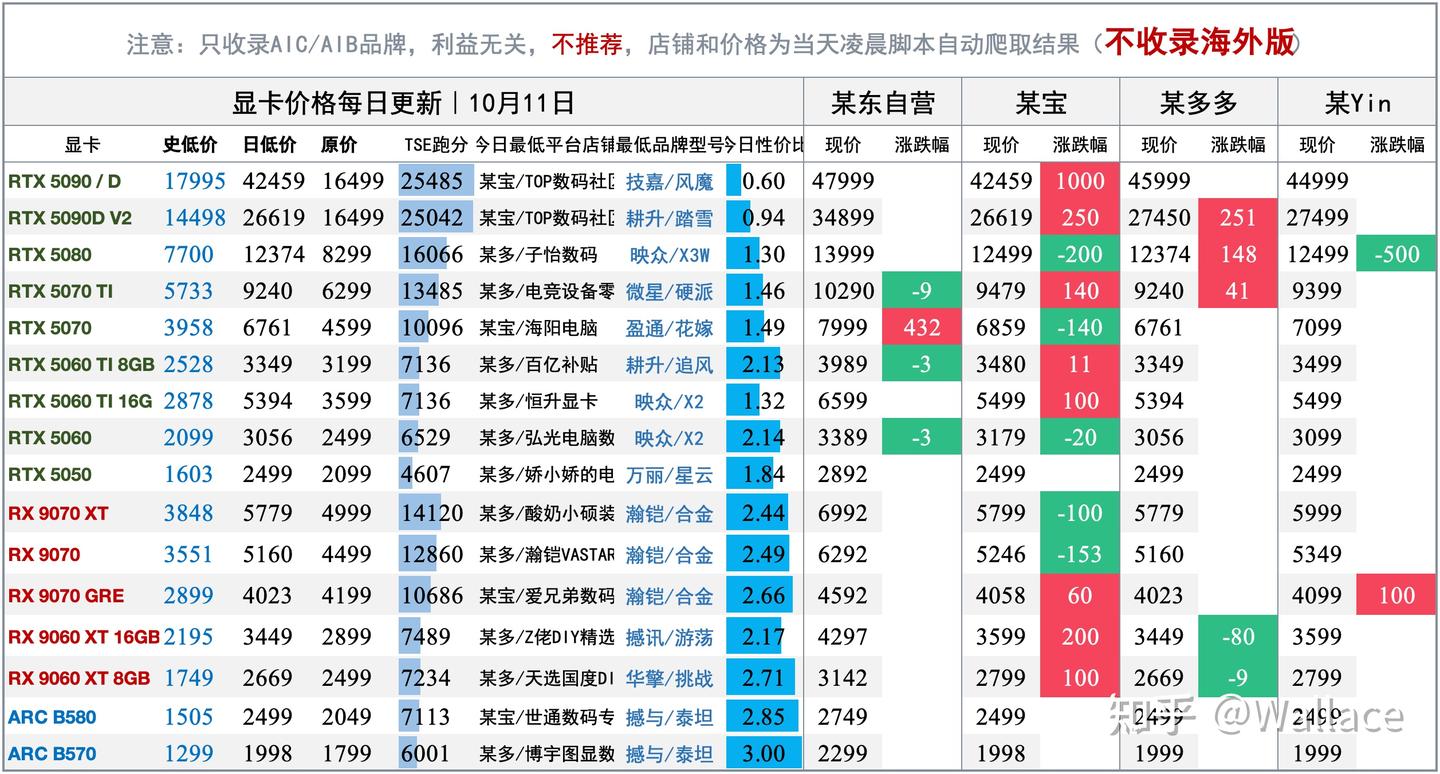Click the shop cell 某多/子怡数码
Viewport: 1440px width, 774px height.
pos(538,255)
